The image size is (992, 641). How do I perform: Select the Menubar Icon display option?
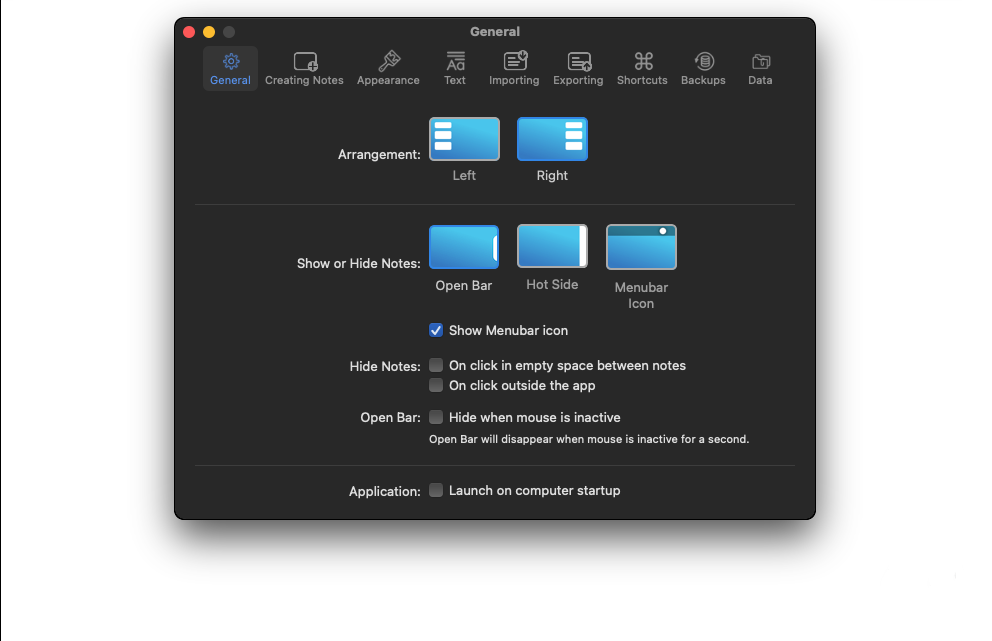click(641, 247)
